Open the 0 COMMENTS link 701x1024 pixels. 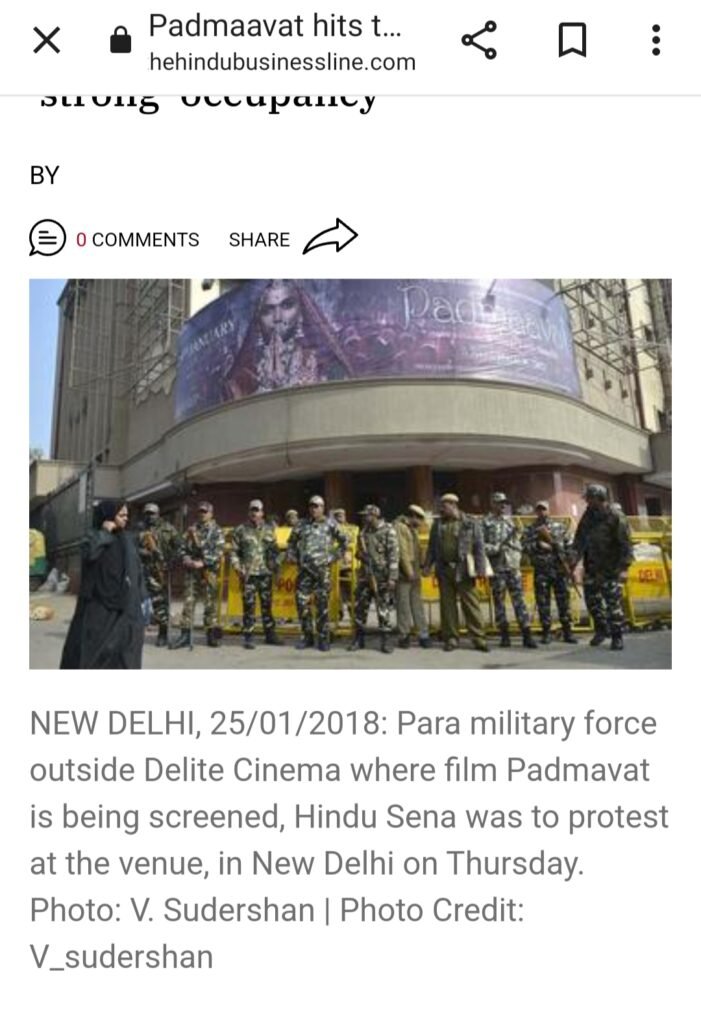[x=137, y=240]
